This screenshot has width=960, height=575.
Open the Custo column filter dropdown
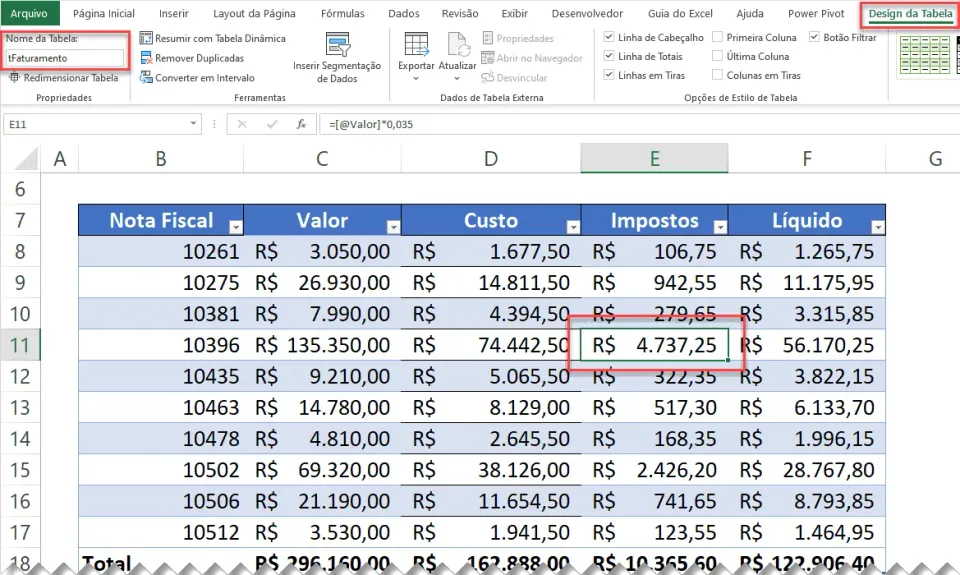coord(573,227)
